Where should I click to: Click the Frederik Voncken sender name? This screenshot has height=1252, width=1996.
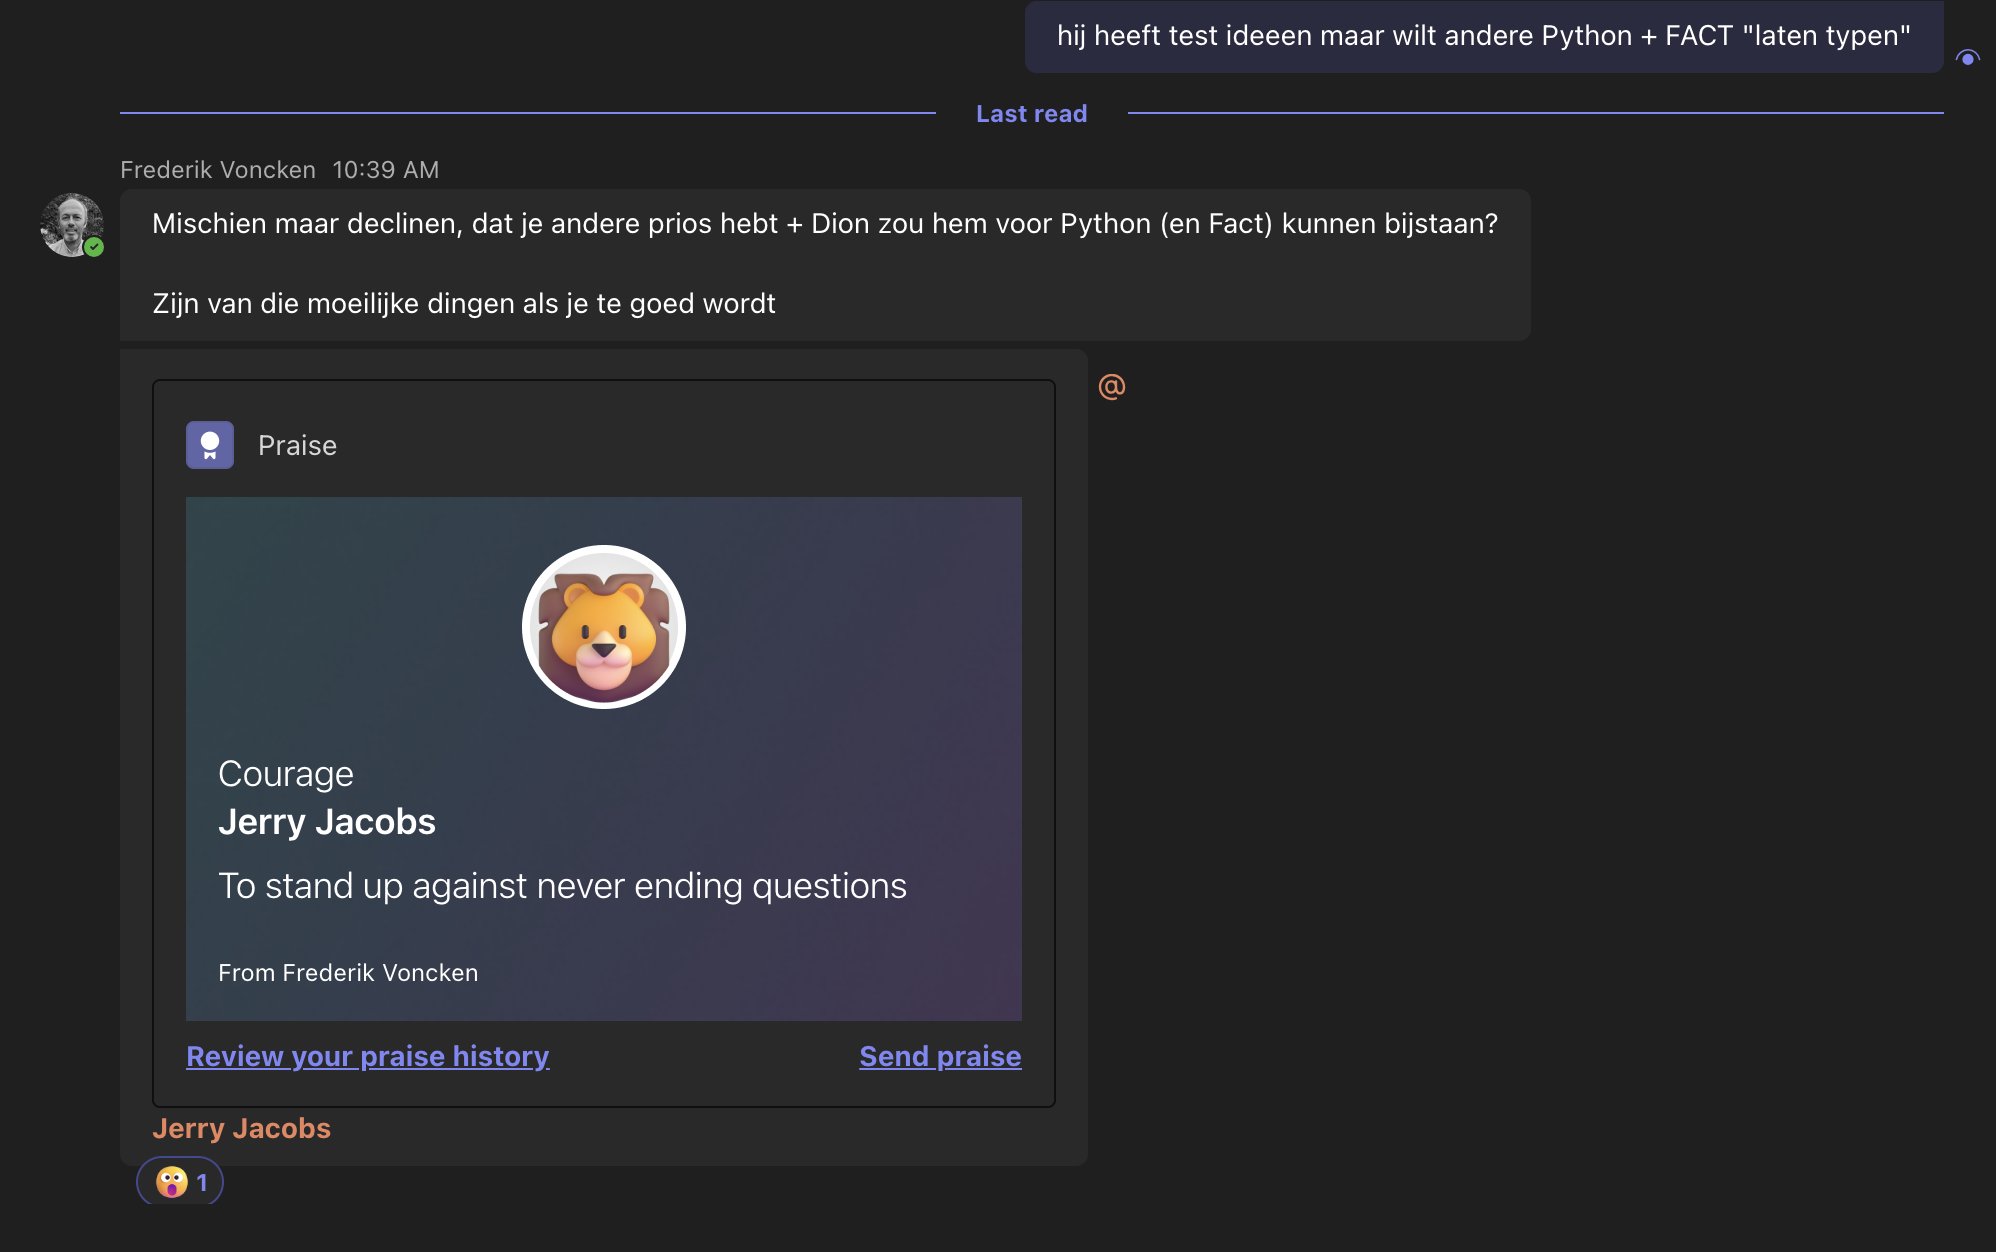coord(218,170)
